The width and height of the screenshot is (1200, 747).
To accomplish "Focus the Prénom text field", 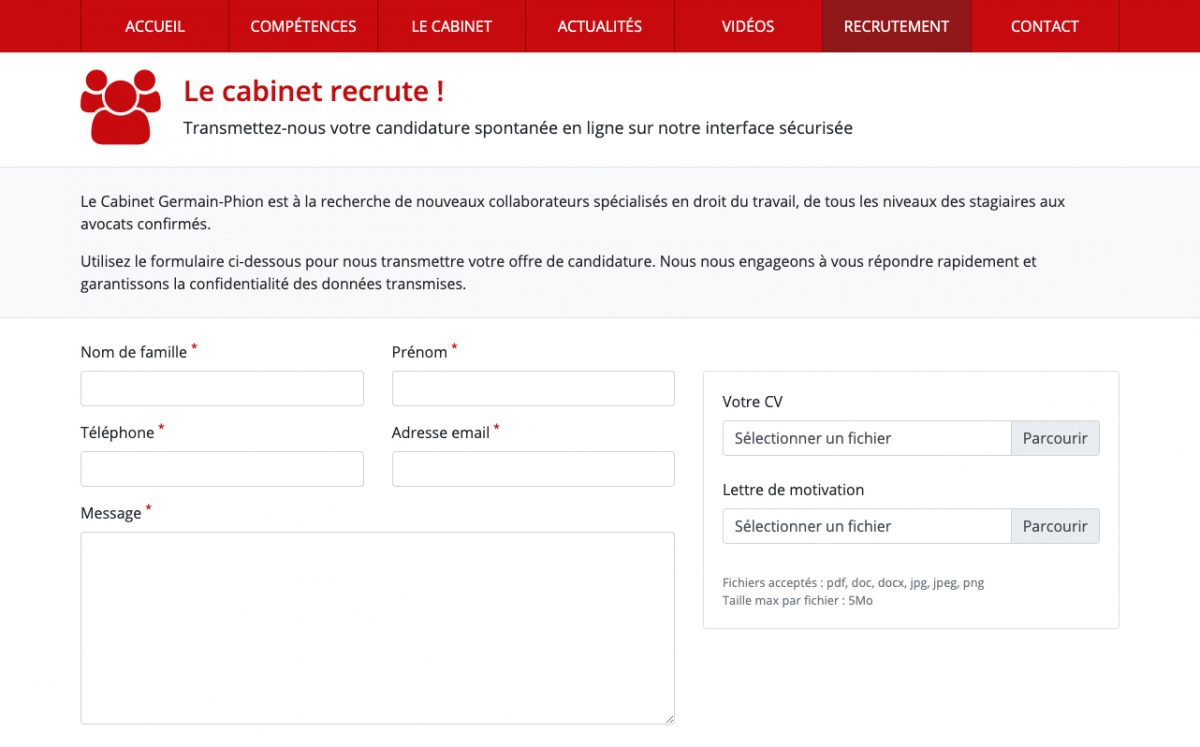I will point(533,388).
